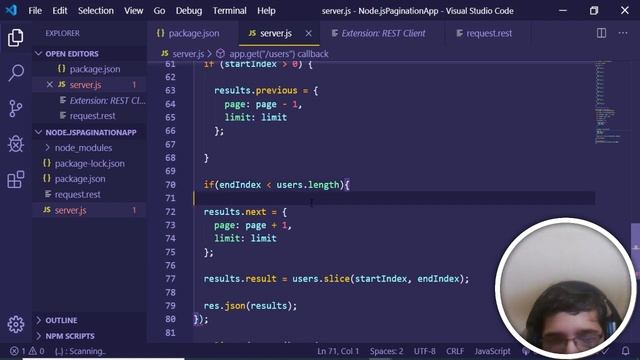
Task: Open the Edit menu
Action: [x=60, y=11]
